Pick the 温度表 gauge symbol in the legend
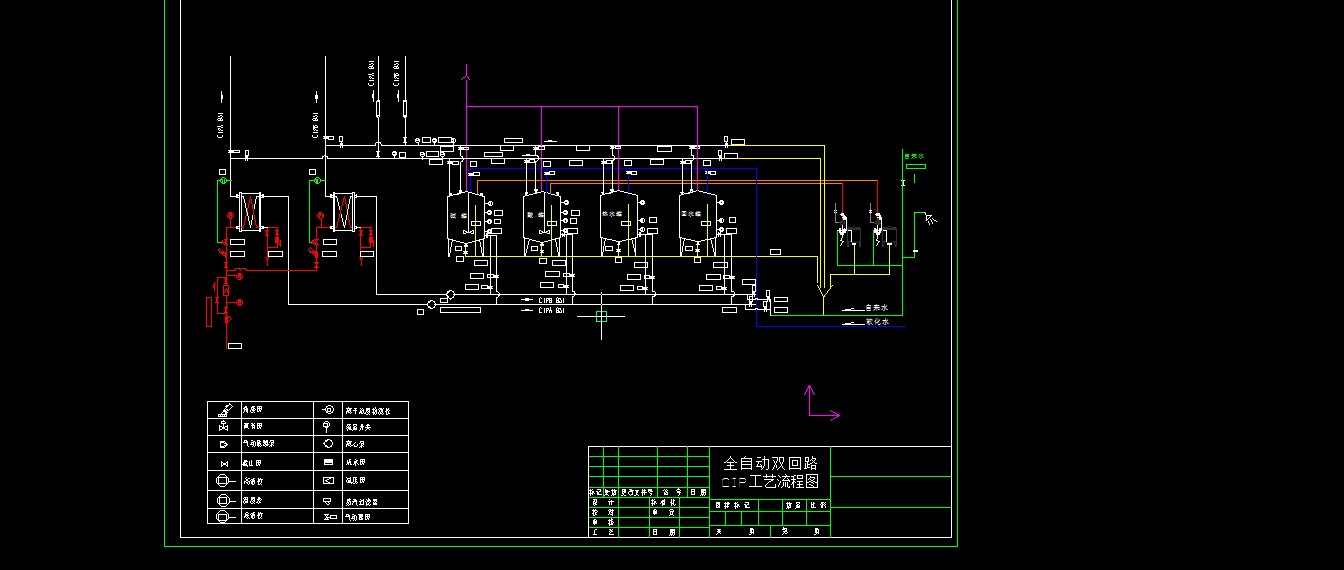 click(226, 500)
